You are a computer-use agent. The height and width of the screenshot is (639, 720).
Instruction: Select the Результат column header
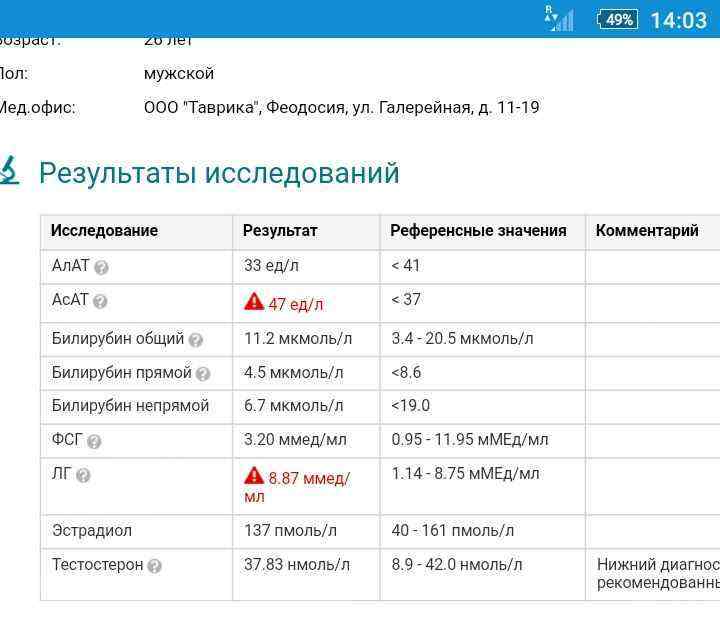click(280, 230)
